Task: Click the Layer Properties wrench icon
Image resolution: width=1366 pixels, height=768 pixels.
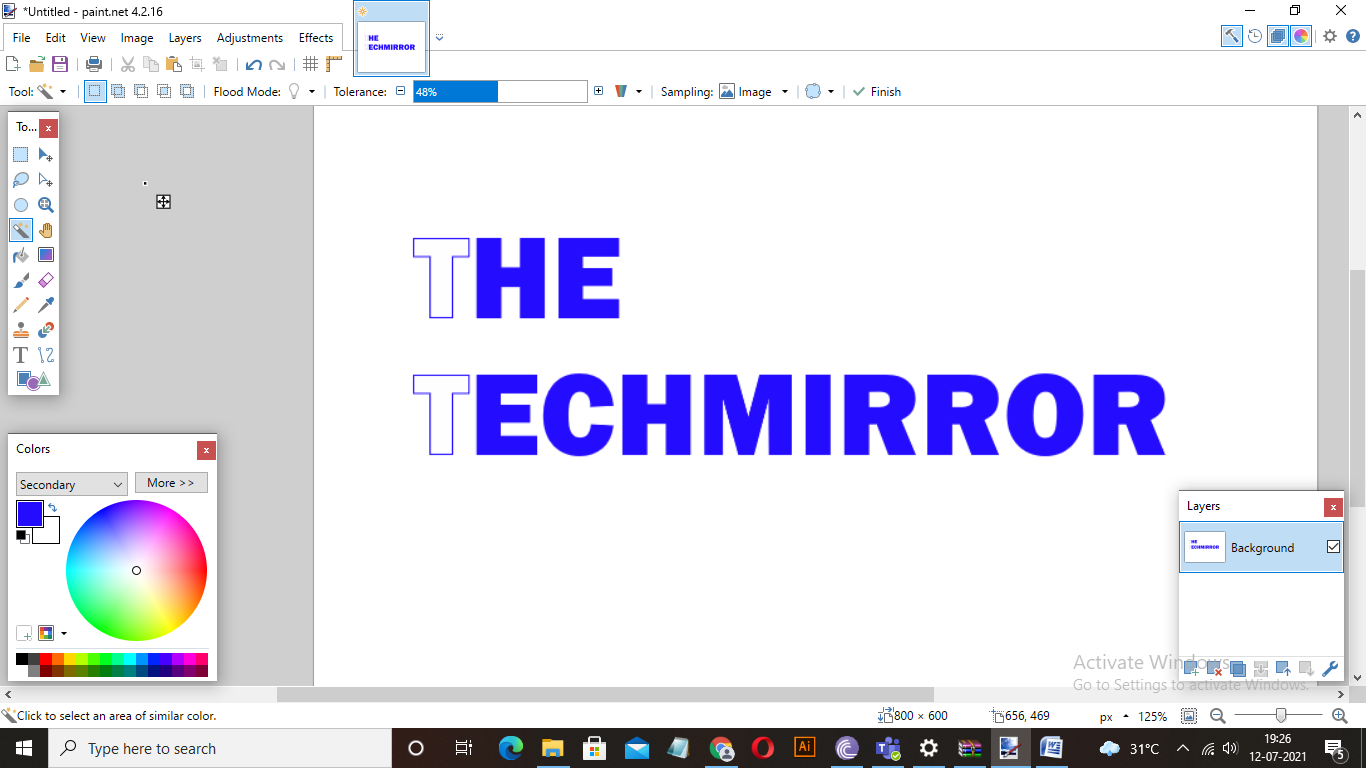Action: pyautogui.click(x=1330, y=669)
